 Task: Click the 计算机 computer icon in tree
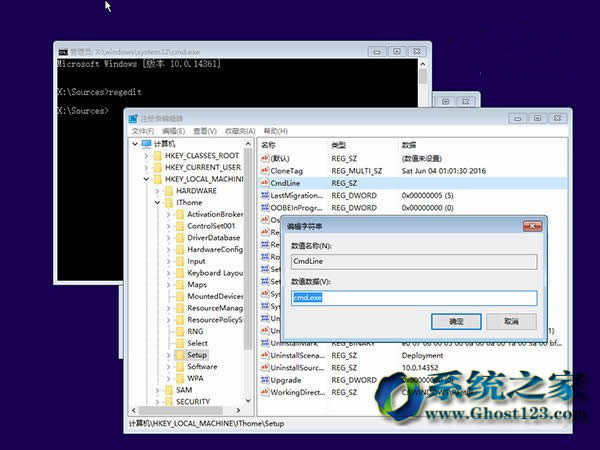[147, 144]
